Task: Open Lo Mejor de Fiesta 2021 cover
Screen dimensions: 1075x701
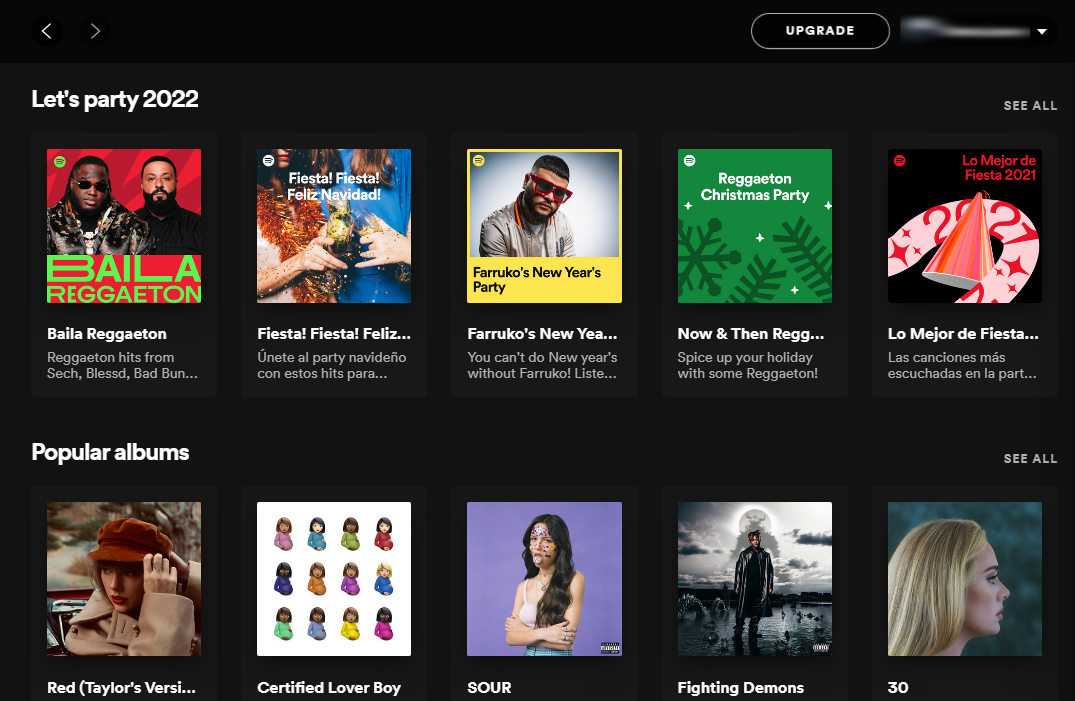Action: point(965,226)
